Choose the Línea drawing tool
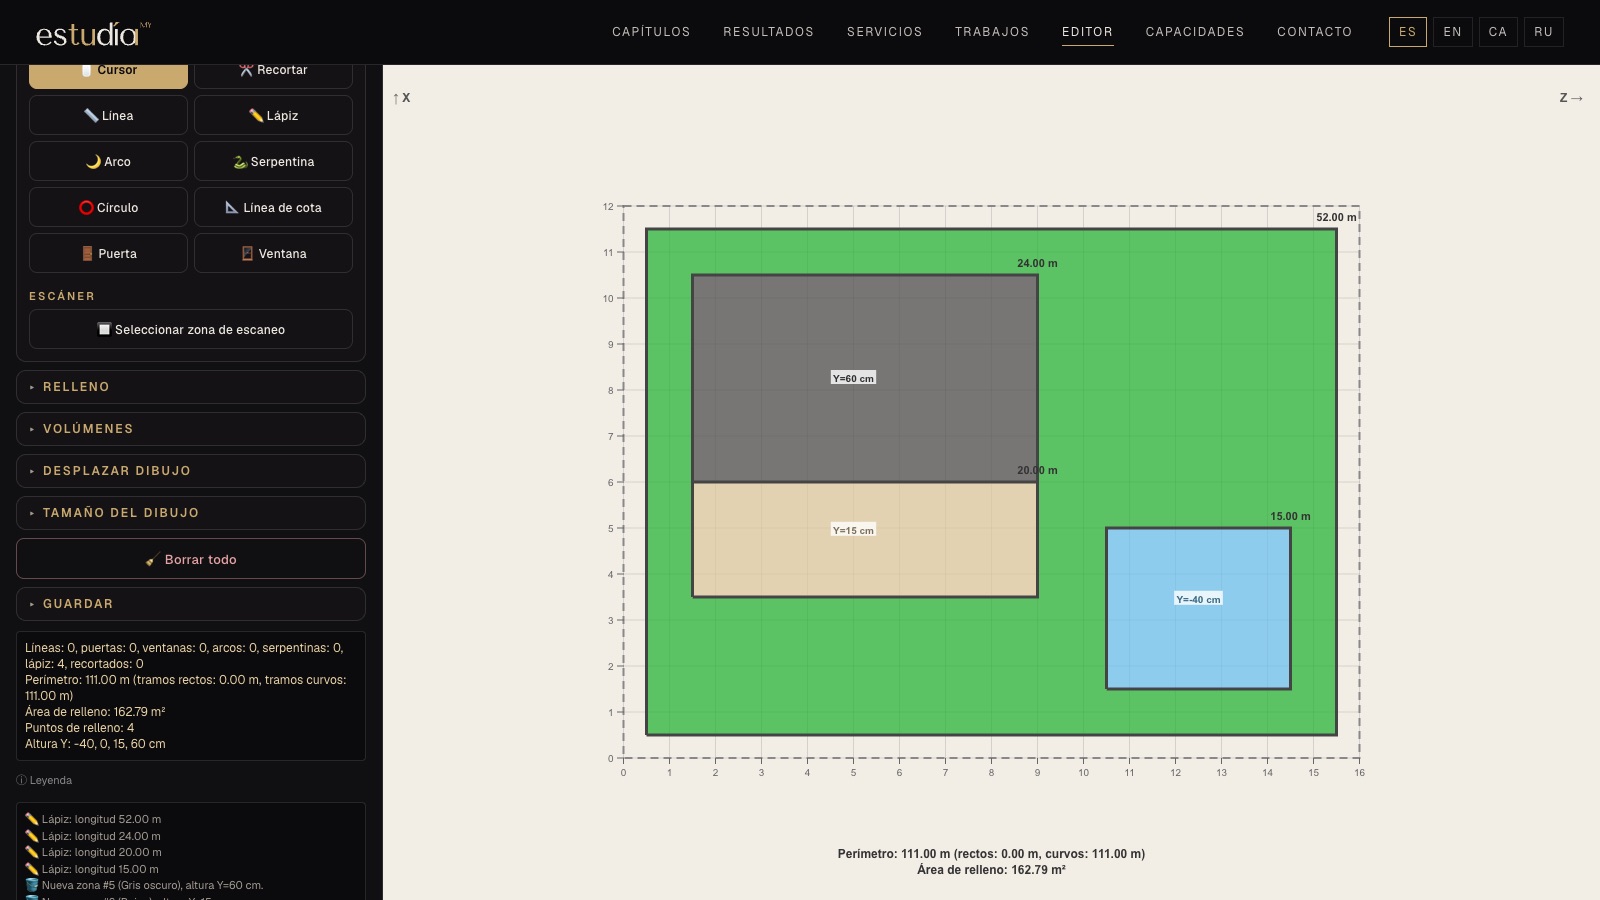 108,115
